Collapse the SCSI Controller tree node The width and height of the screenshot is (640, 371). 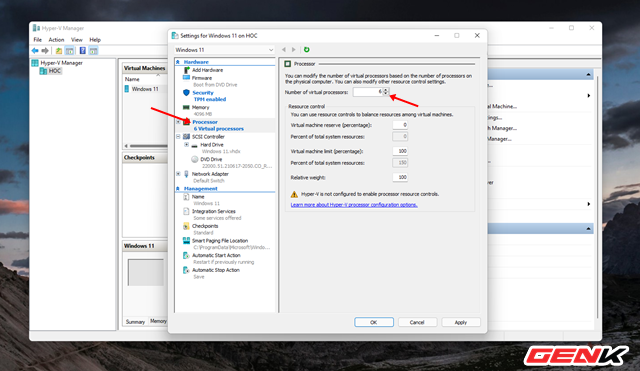tap(178, 137)
